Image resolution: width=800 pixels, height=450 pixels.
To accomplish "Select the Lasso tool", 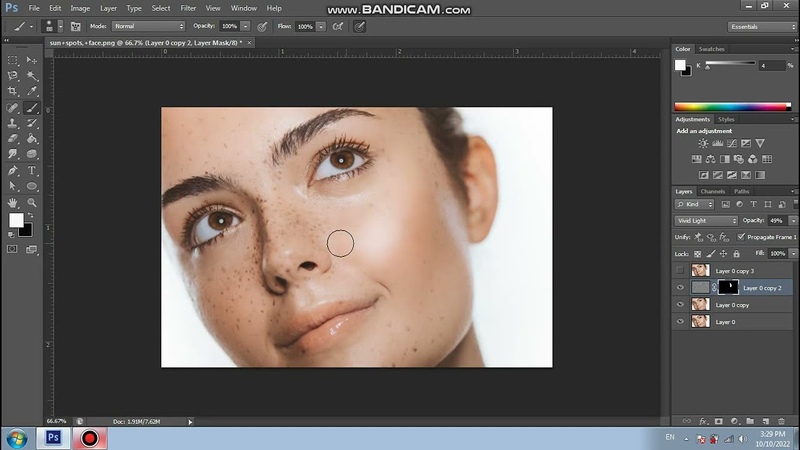I will (13, 76).
